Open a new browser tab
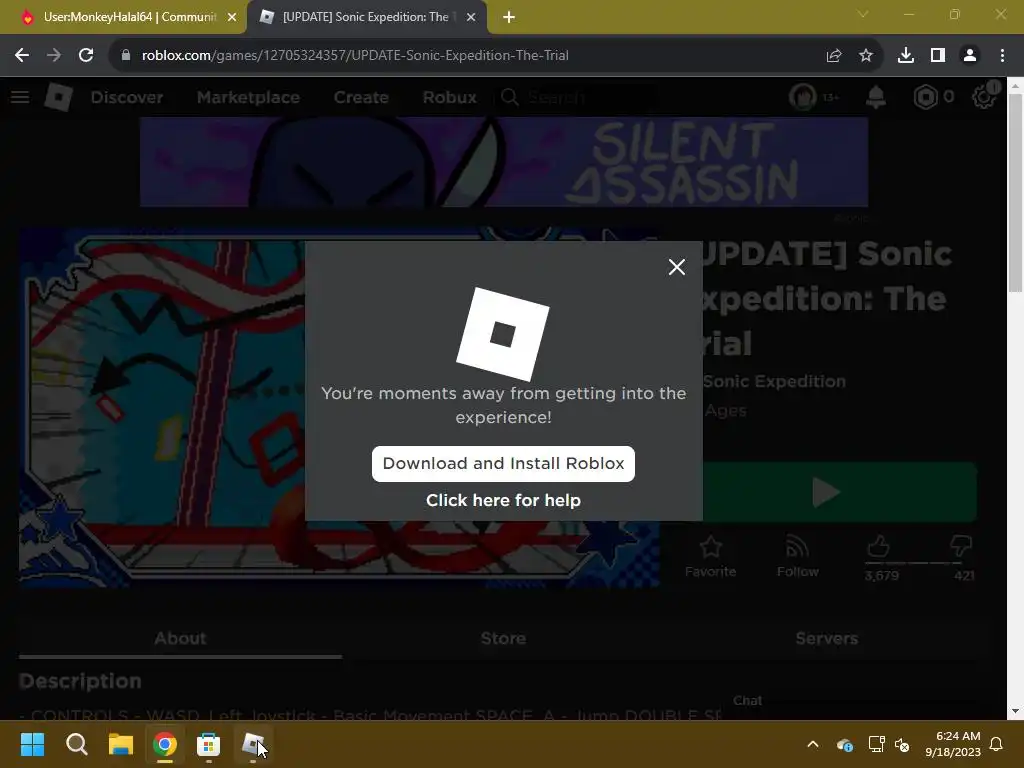 point(509,18)
